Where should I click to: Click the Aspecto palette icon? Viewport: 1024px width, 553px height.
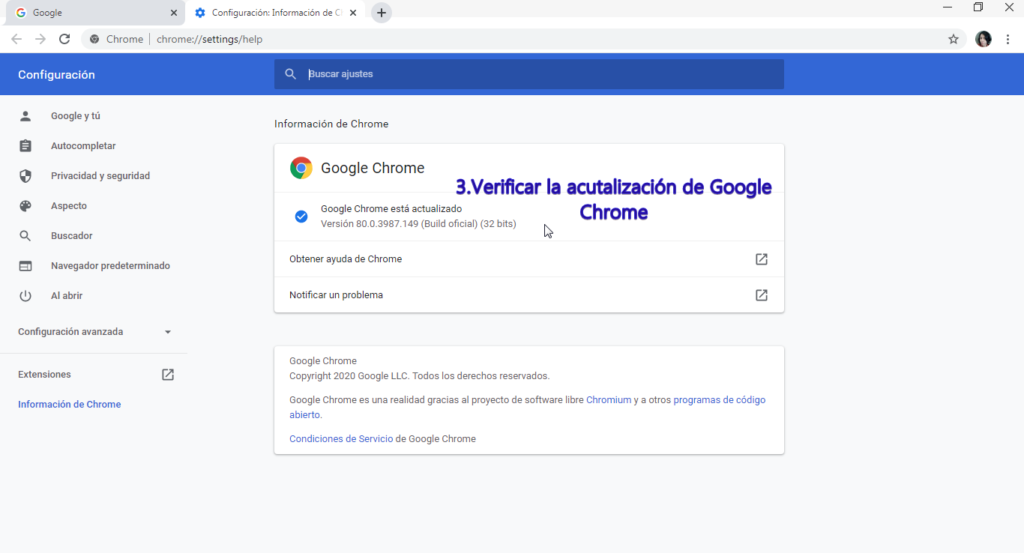tap(26, 206)
